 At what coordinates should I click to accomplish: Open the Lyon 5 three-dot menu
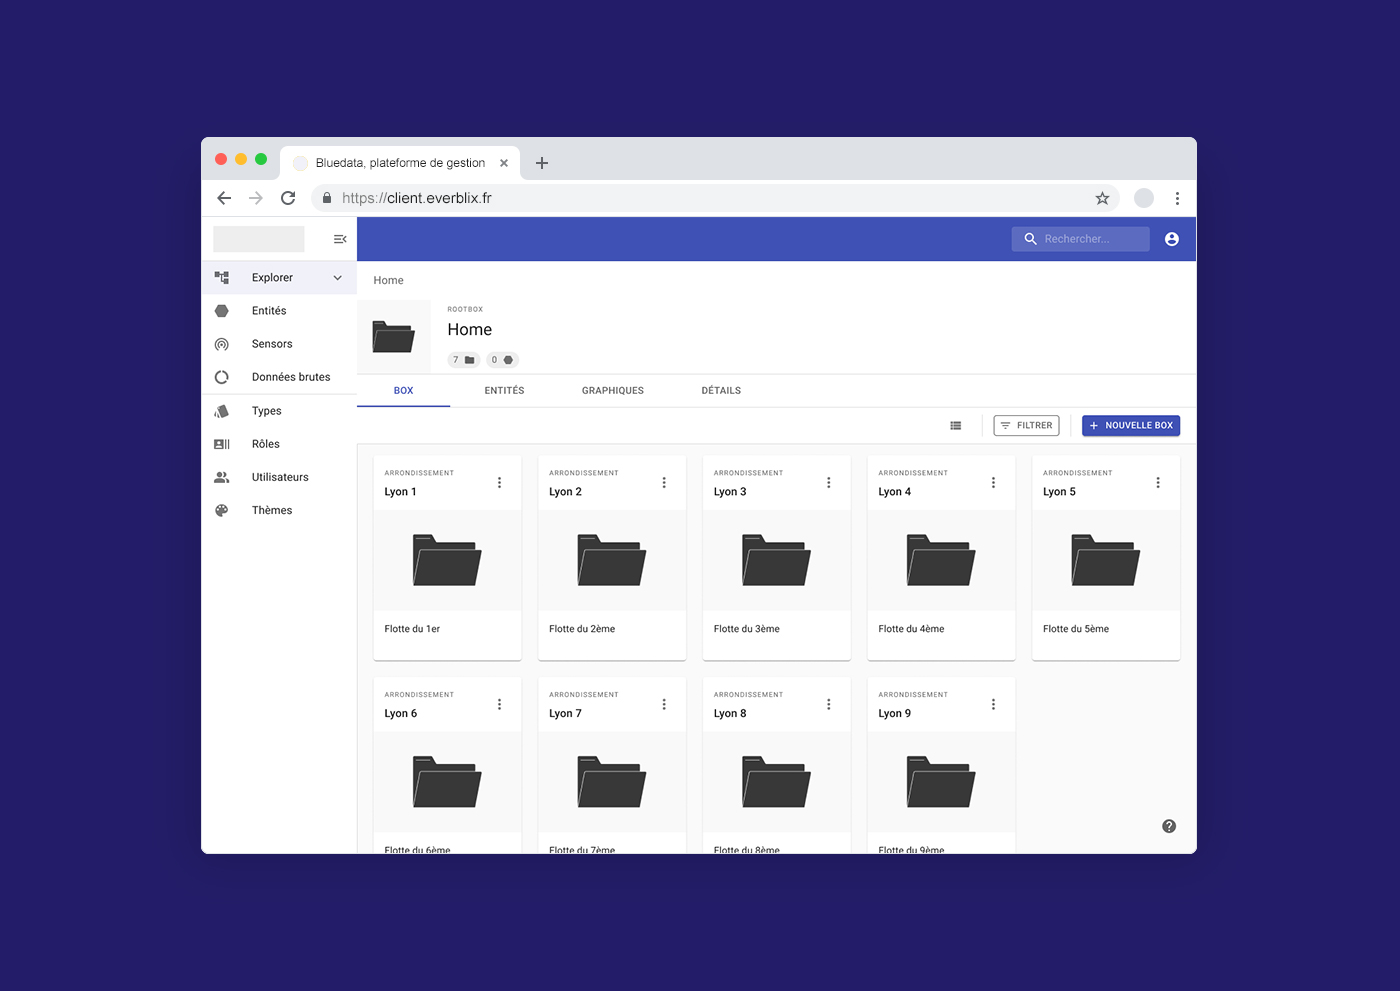pos(1158,483)
